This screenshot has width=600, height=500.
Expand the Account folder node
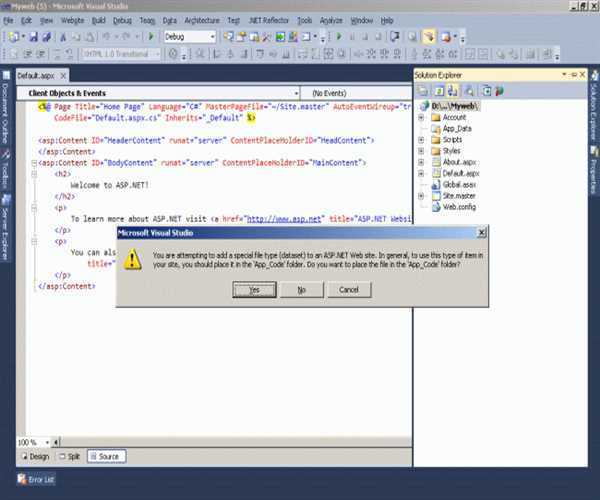tap(421, 117)
